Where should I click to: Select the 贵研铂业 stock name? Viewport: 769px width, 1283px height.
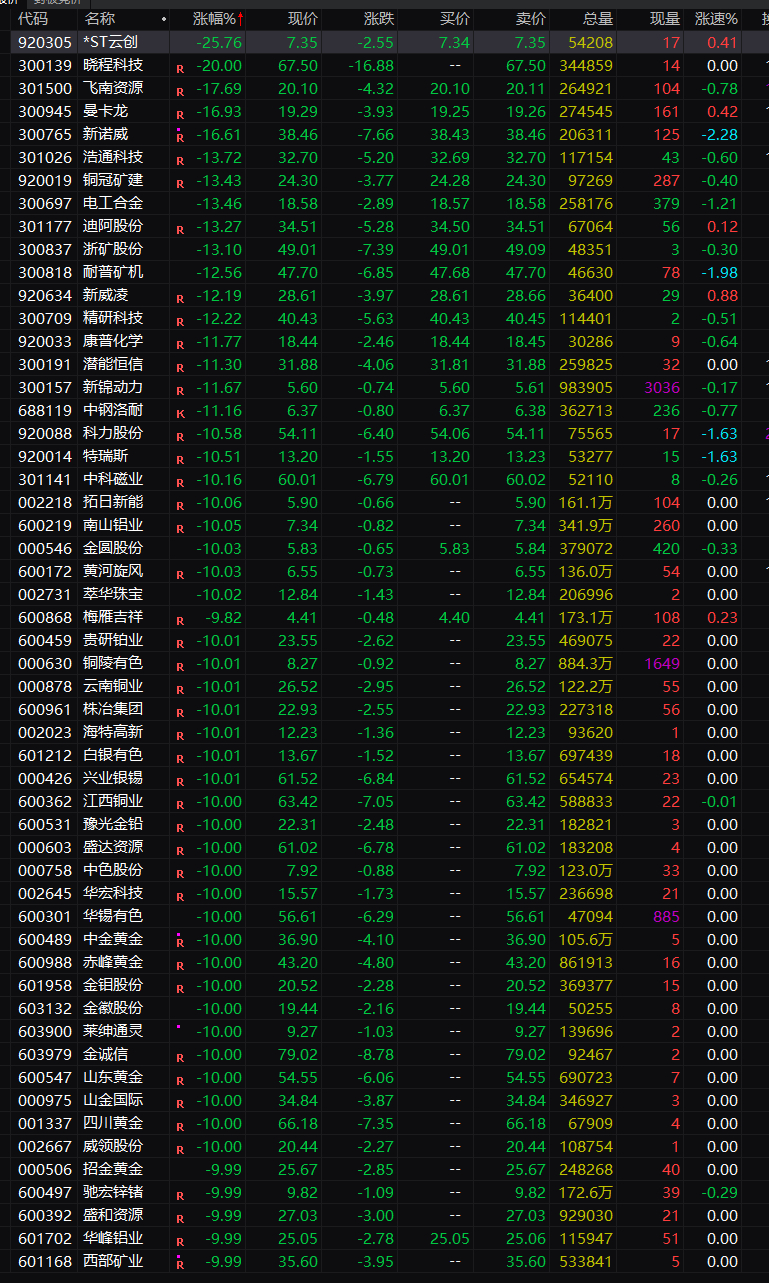pyautogui.click(x=113, y=640)
